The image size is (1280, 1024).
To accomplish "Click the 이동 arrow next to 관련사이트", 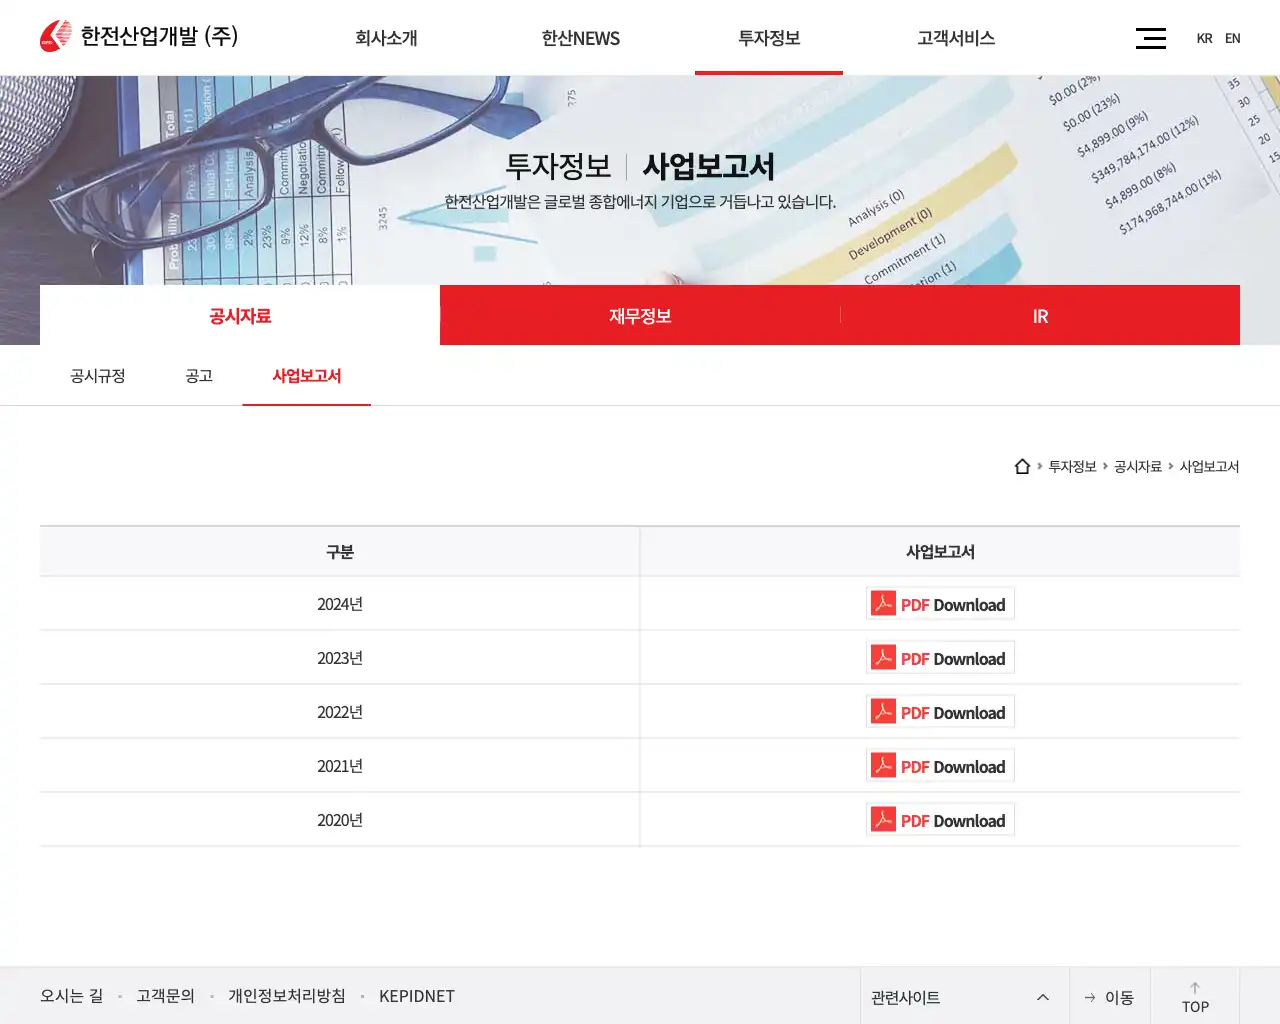I will tap(1110, 996).
